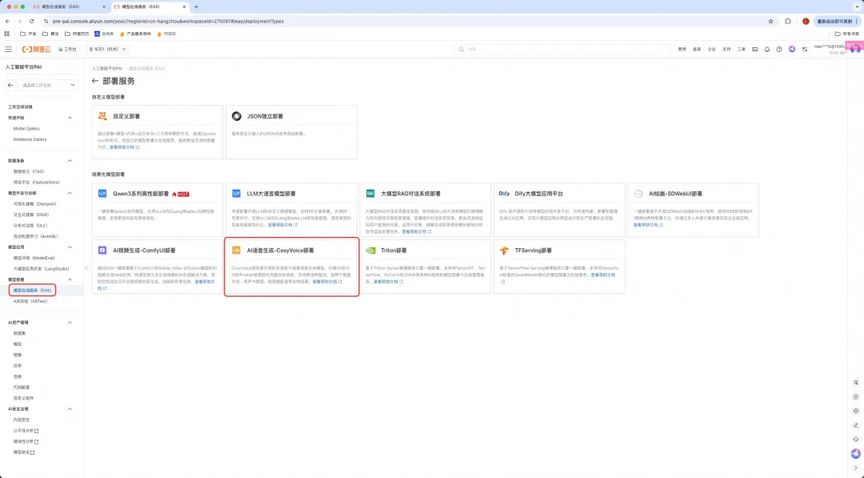The height and width of the screenshot is (478, 864).
Task: Open the hamburger menu beside Alibaba Cloud logo
Action: point(9,49)
